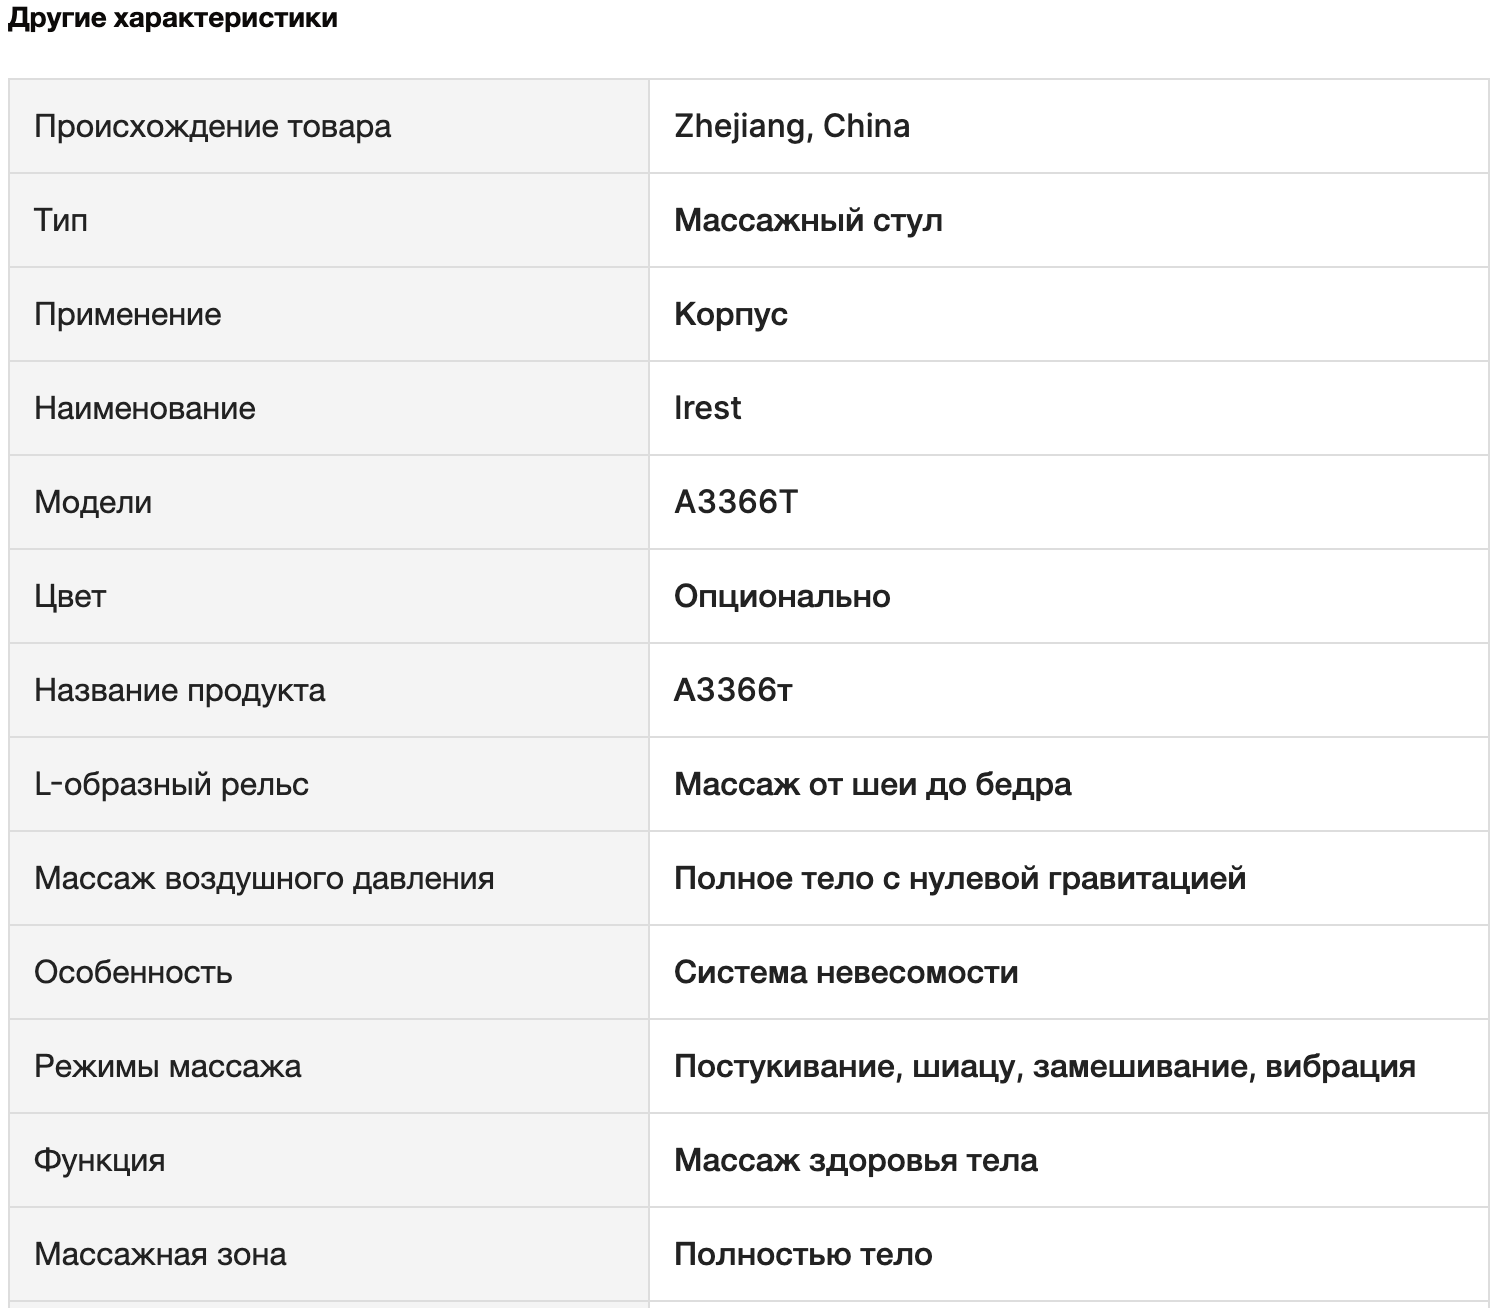Click the "Происхождение товара" label cell
The height and width of the screenshot is (1308, 1500).
click(x=212, y=127)
